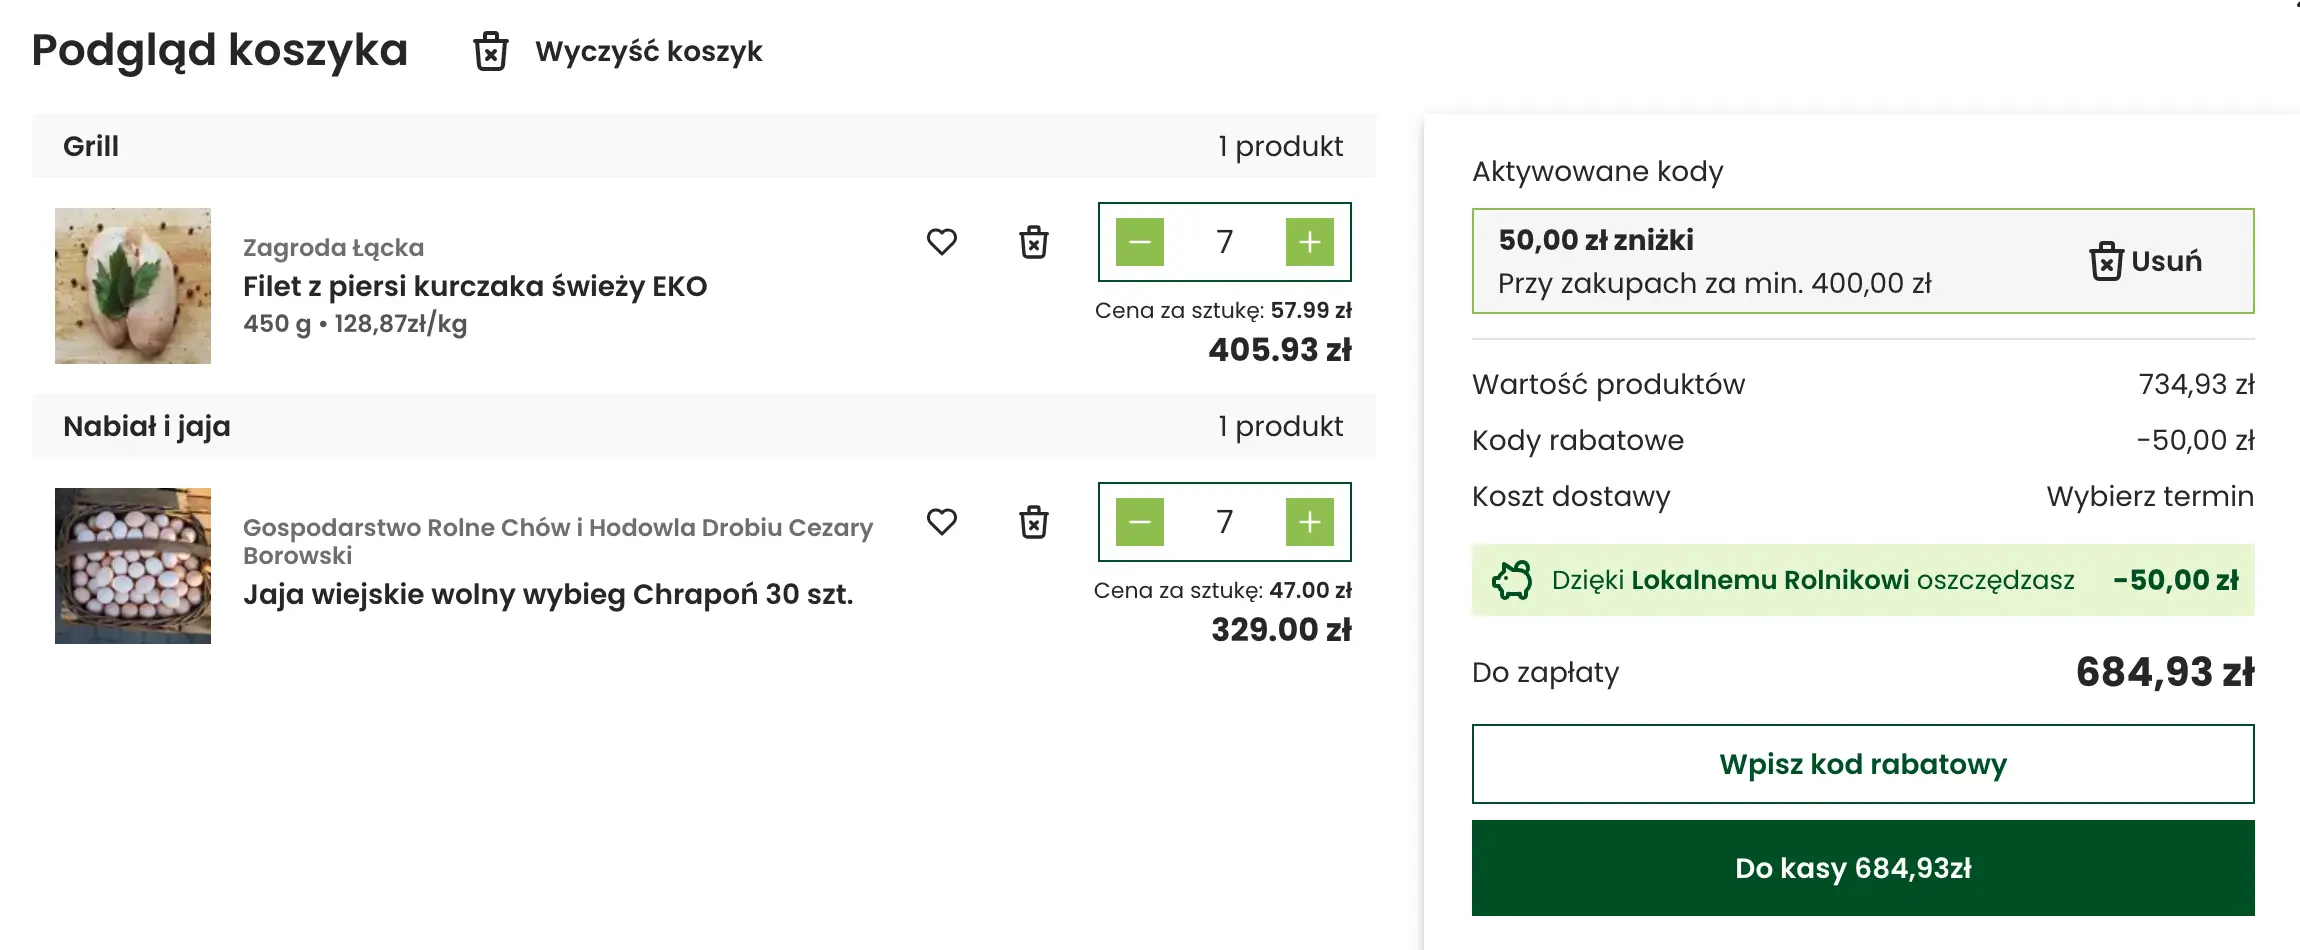Viewport: 2300px width, 950px height.
Task: Select the Wybierz termin delivery option
Action: click(2149, 496)
